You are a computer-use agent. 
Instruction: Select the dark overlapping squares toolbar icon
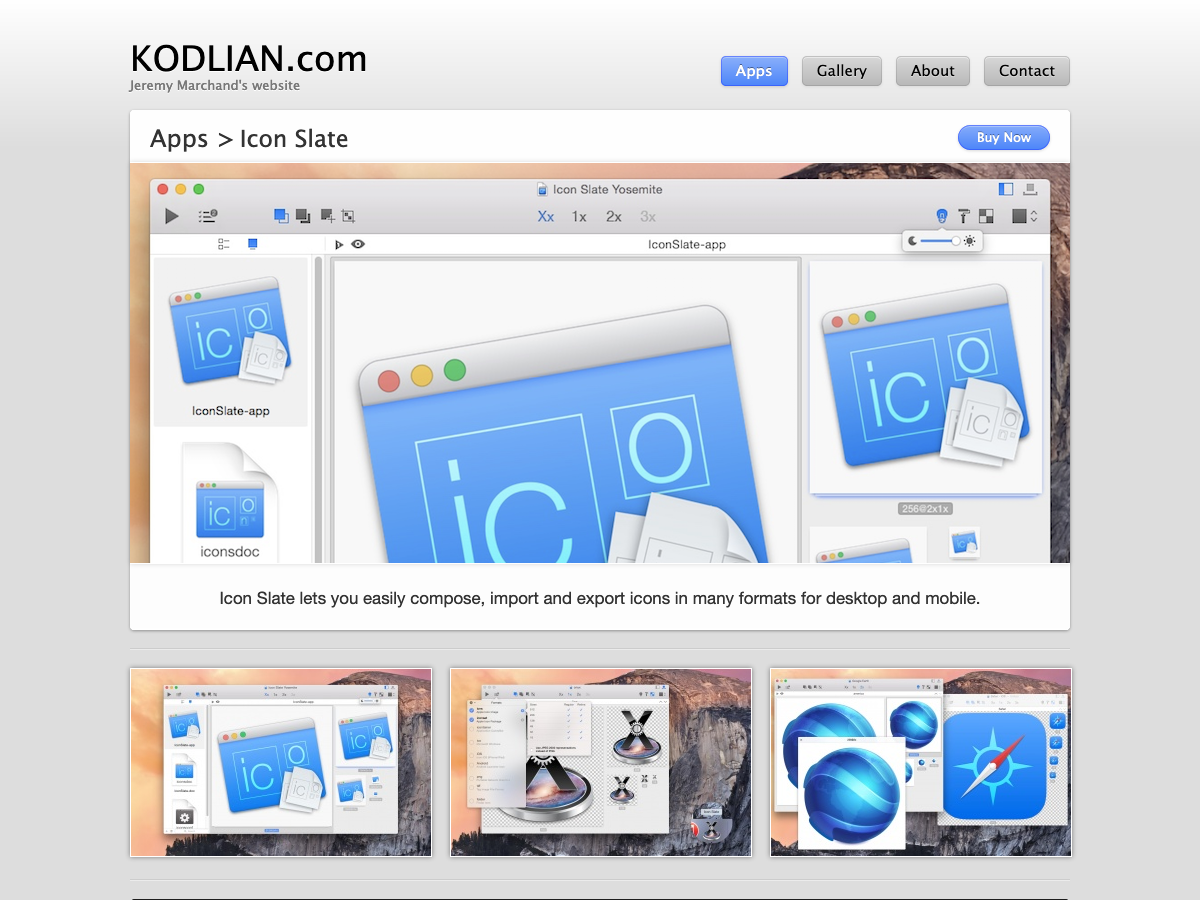[x=303, y=216]
